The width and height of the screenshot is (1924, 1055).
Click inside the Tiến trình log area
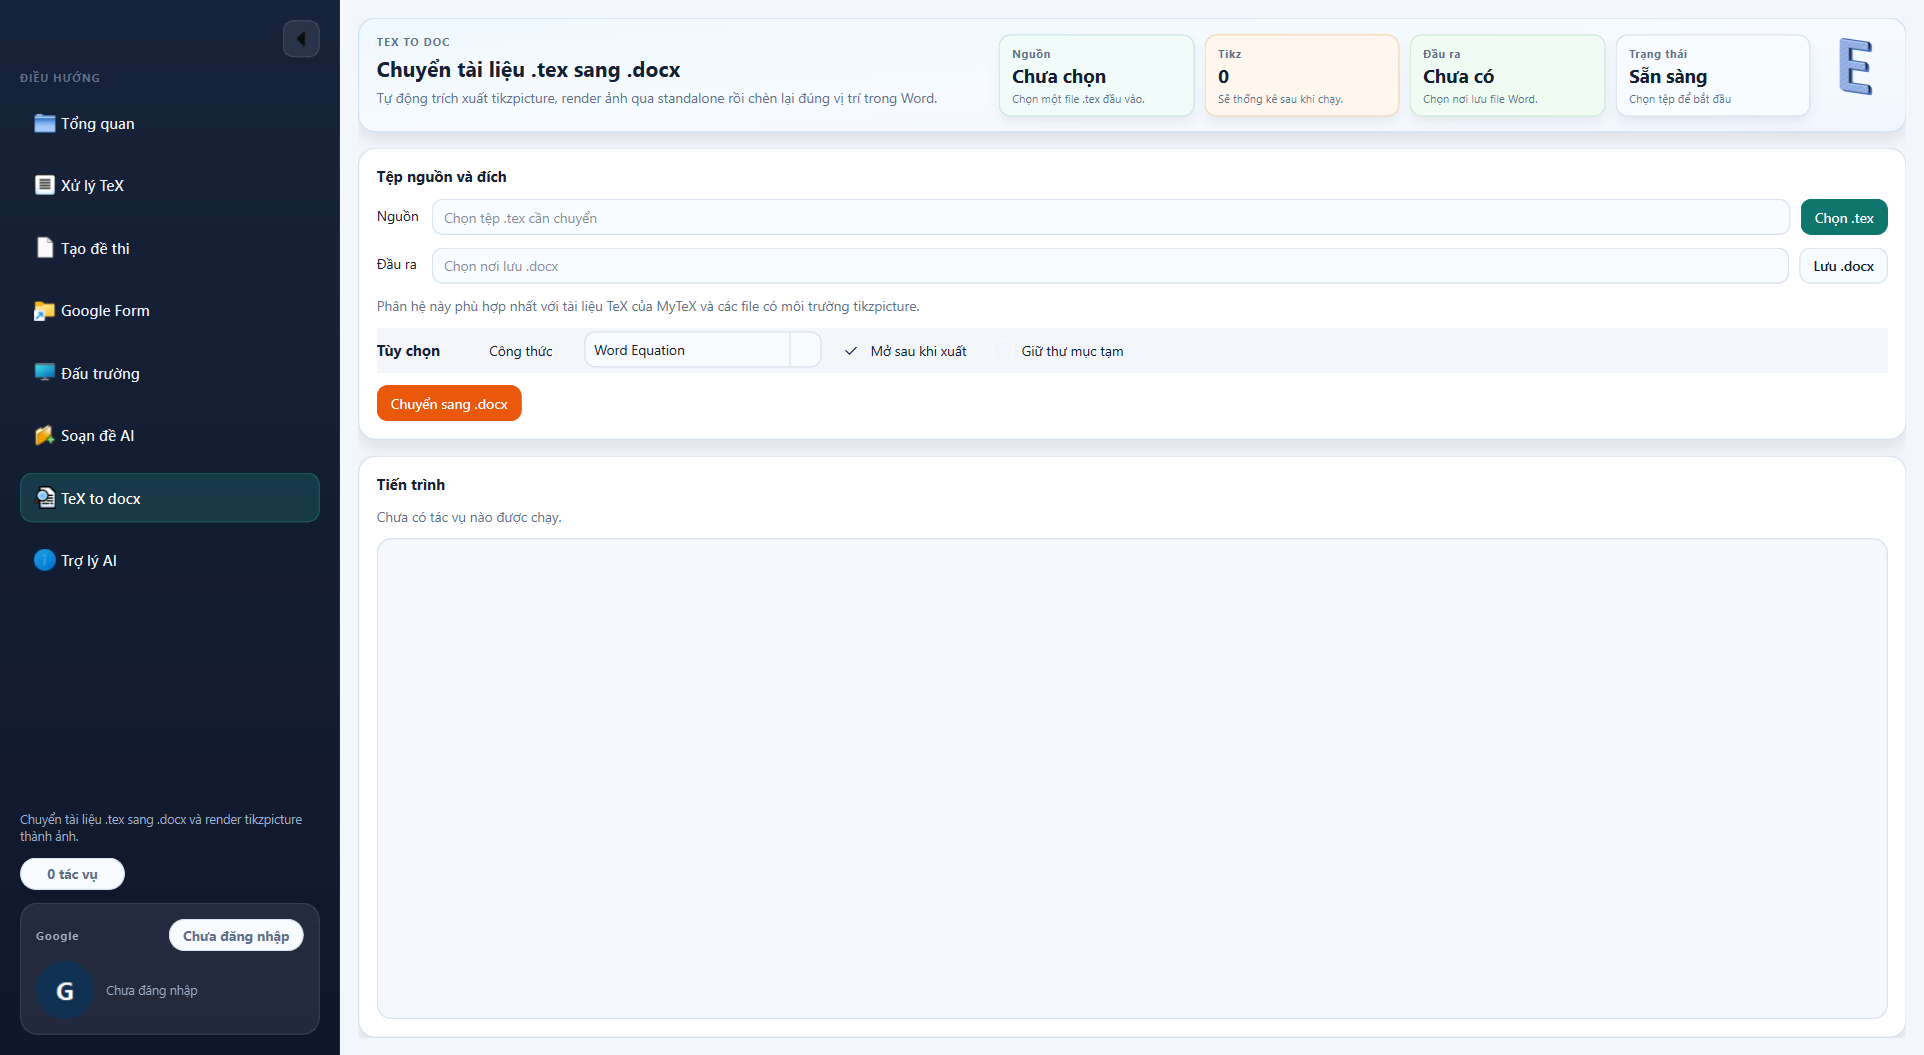tap(1132, 778)
